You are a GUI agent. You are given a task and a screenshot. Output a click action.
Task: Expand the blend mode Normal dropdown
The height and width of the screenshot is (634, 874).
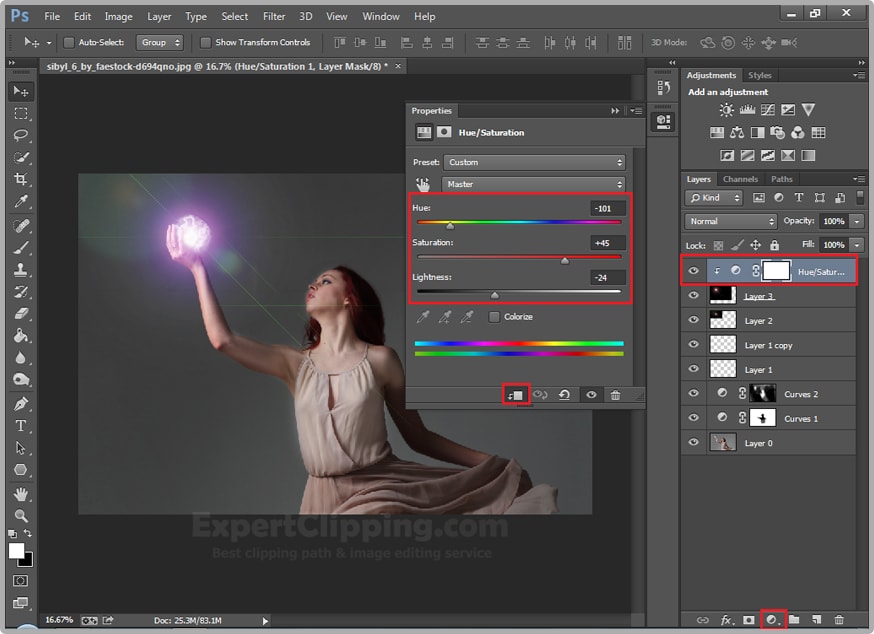click(731, 221)
